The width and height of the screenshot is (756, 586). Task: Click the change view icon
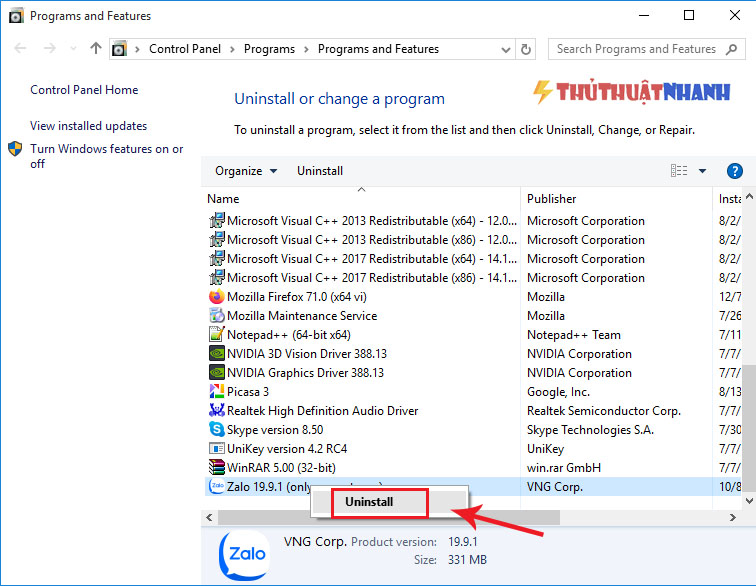[679, 171]
